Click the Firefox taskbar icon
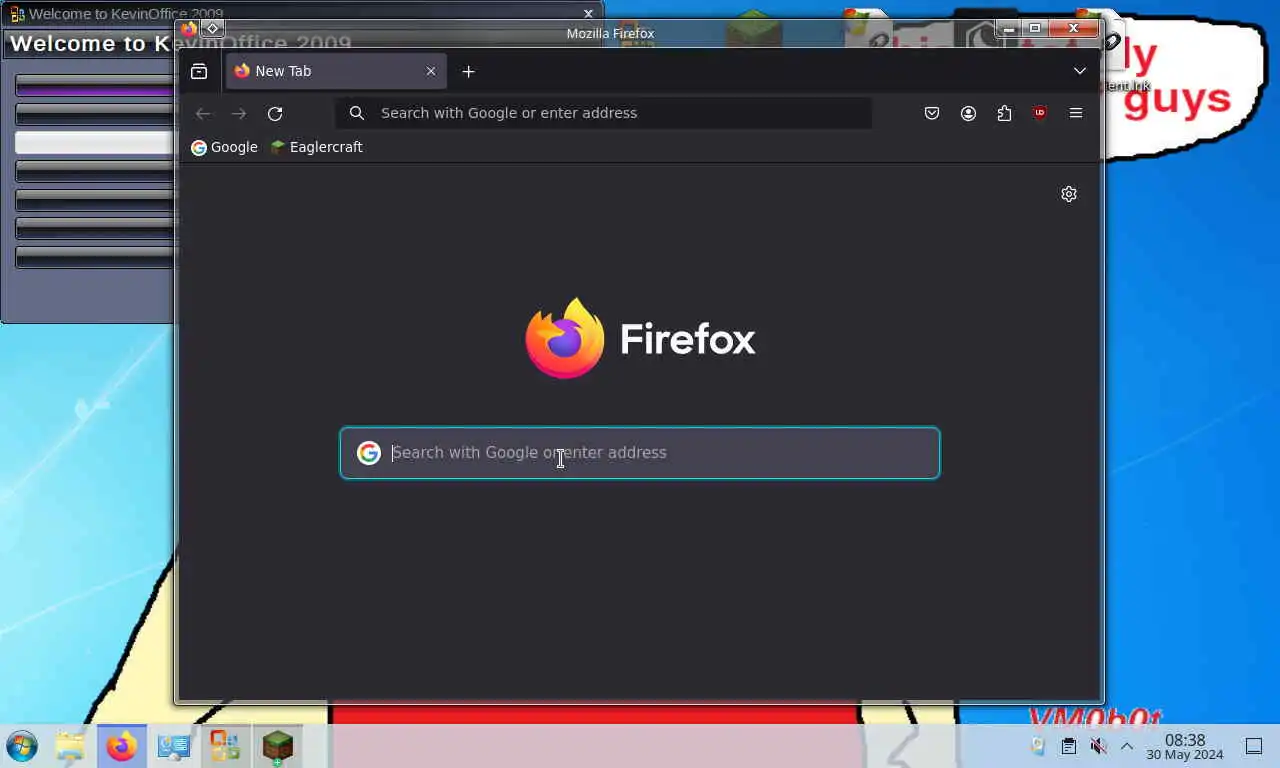 pos(122,746)
